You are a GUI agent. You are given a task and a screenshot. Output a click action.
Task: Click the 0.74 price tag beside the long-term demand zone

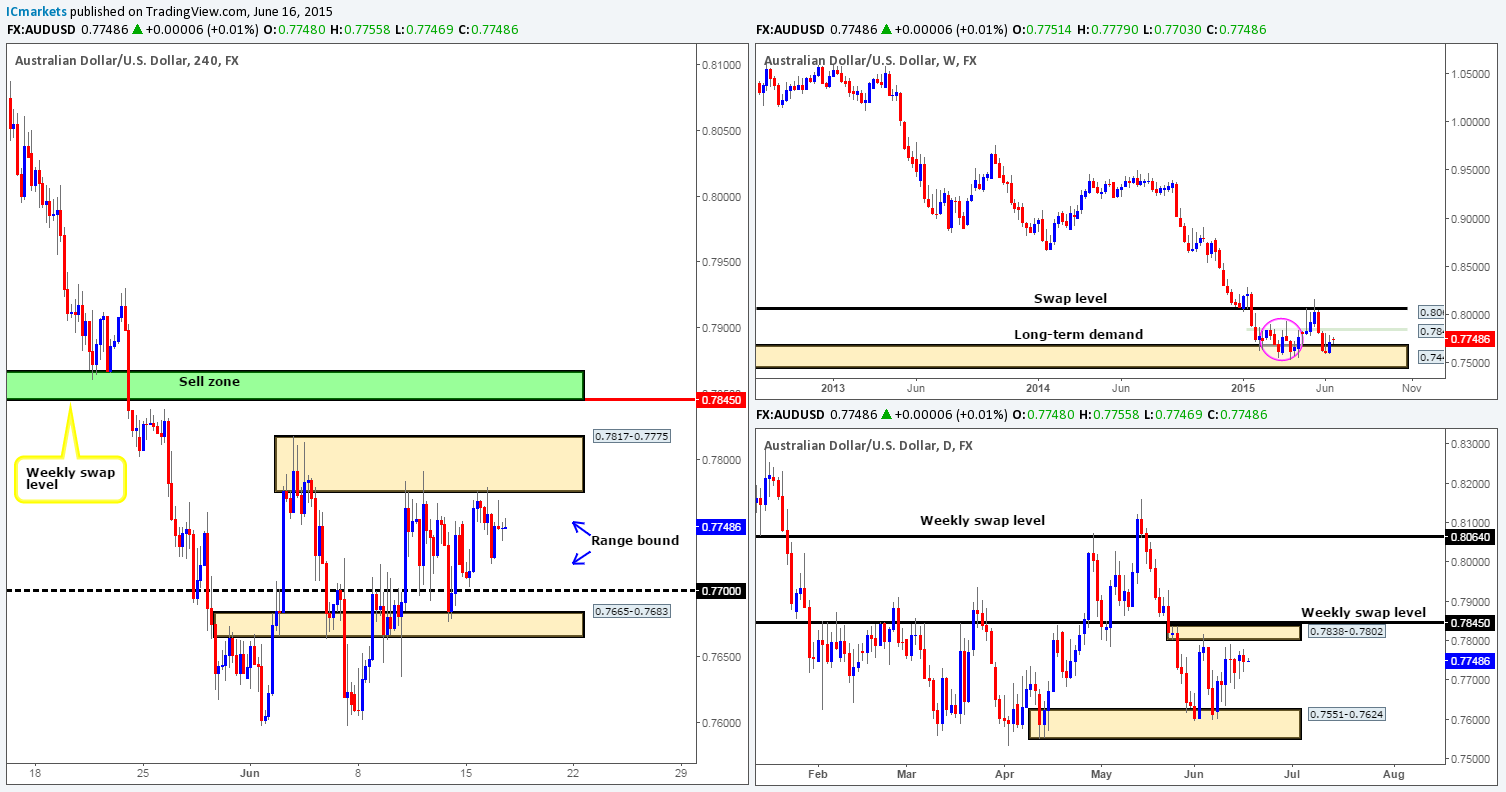click(x=1431, y=357)
